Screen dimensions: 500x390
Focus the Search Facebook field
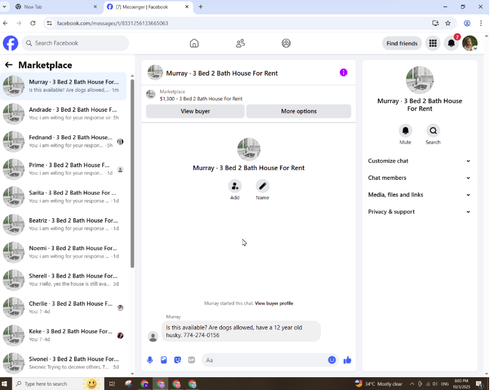tap(75, 43)
